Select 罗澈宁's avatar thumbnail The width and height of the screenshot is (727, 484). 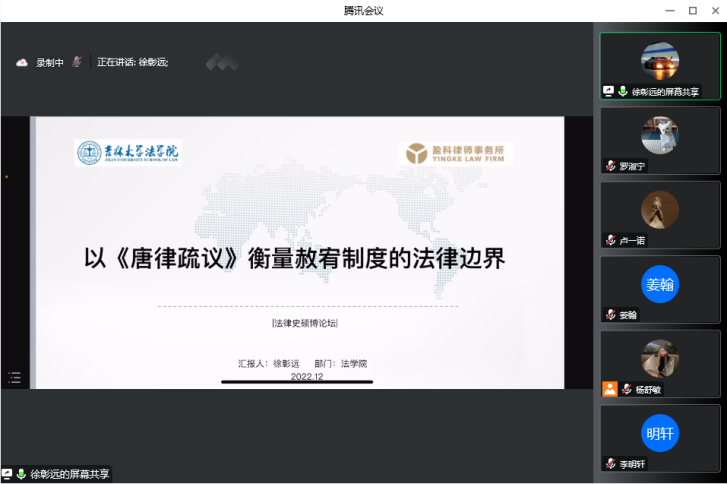click(659, 135)
